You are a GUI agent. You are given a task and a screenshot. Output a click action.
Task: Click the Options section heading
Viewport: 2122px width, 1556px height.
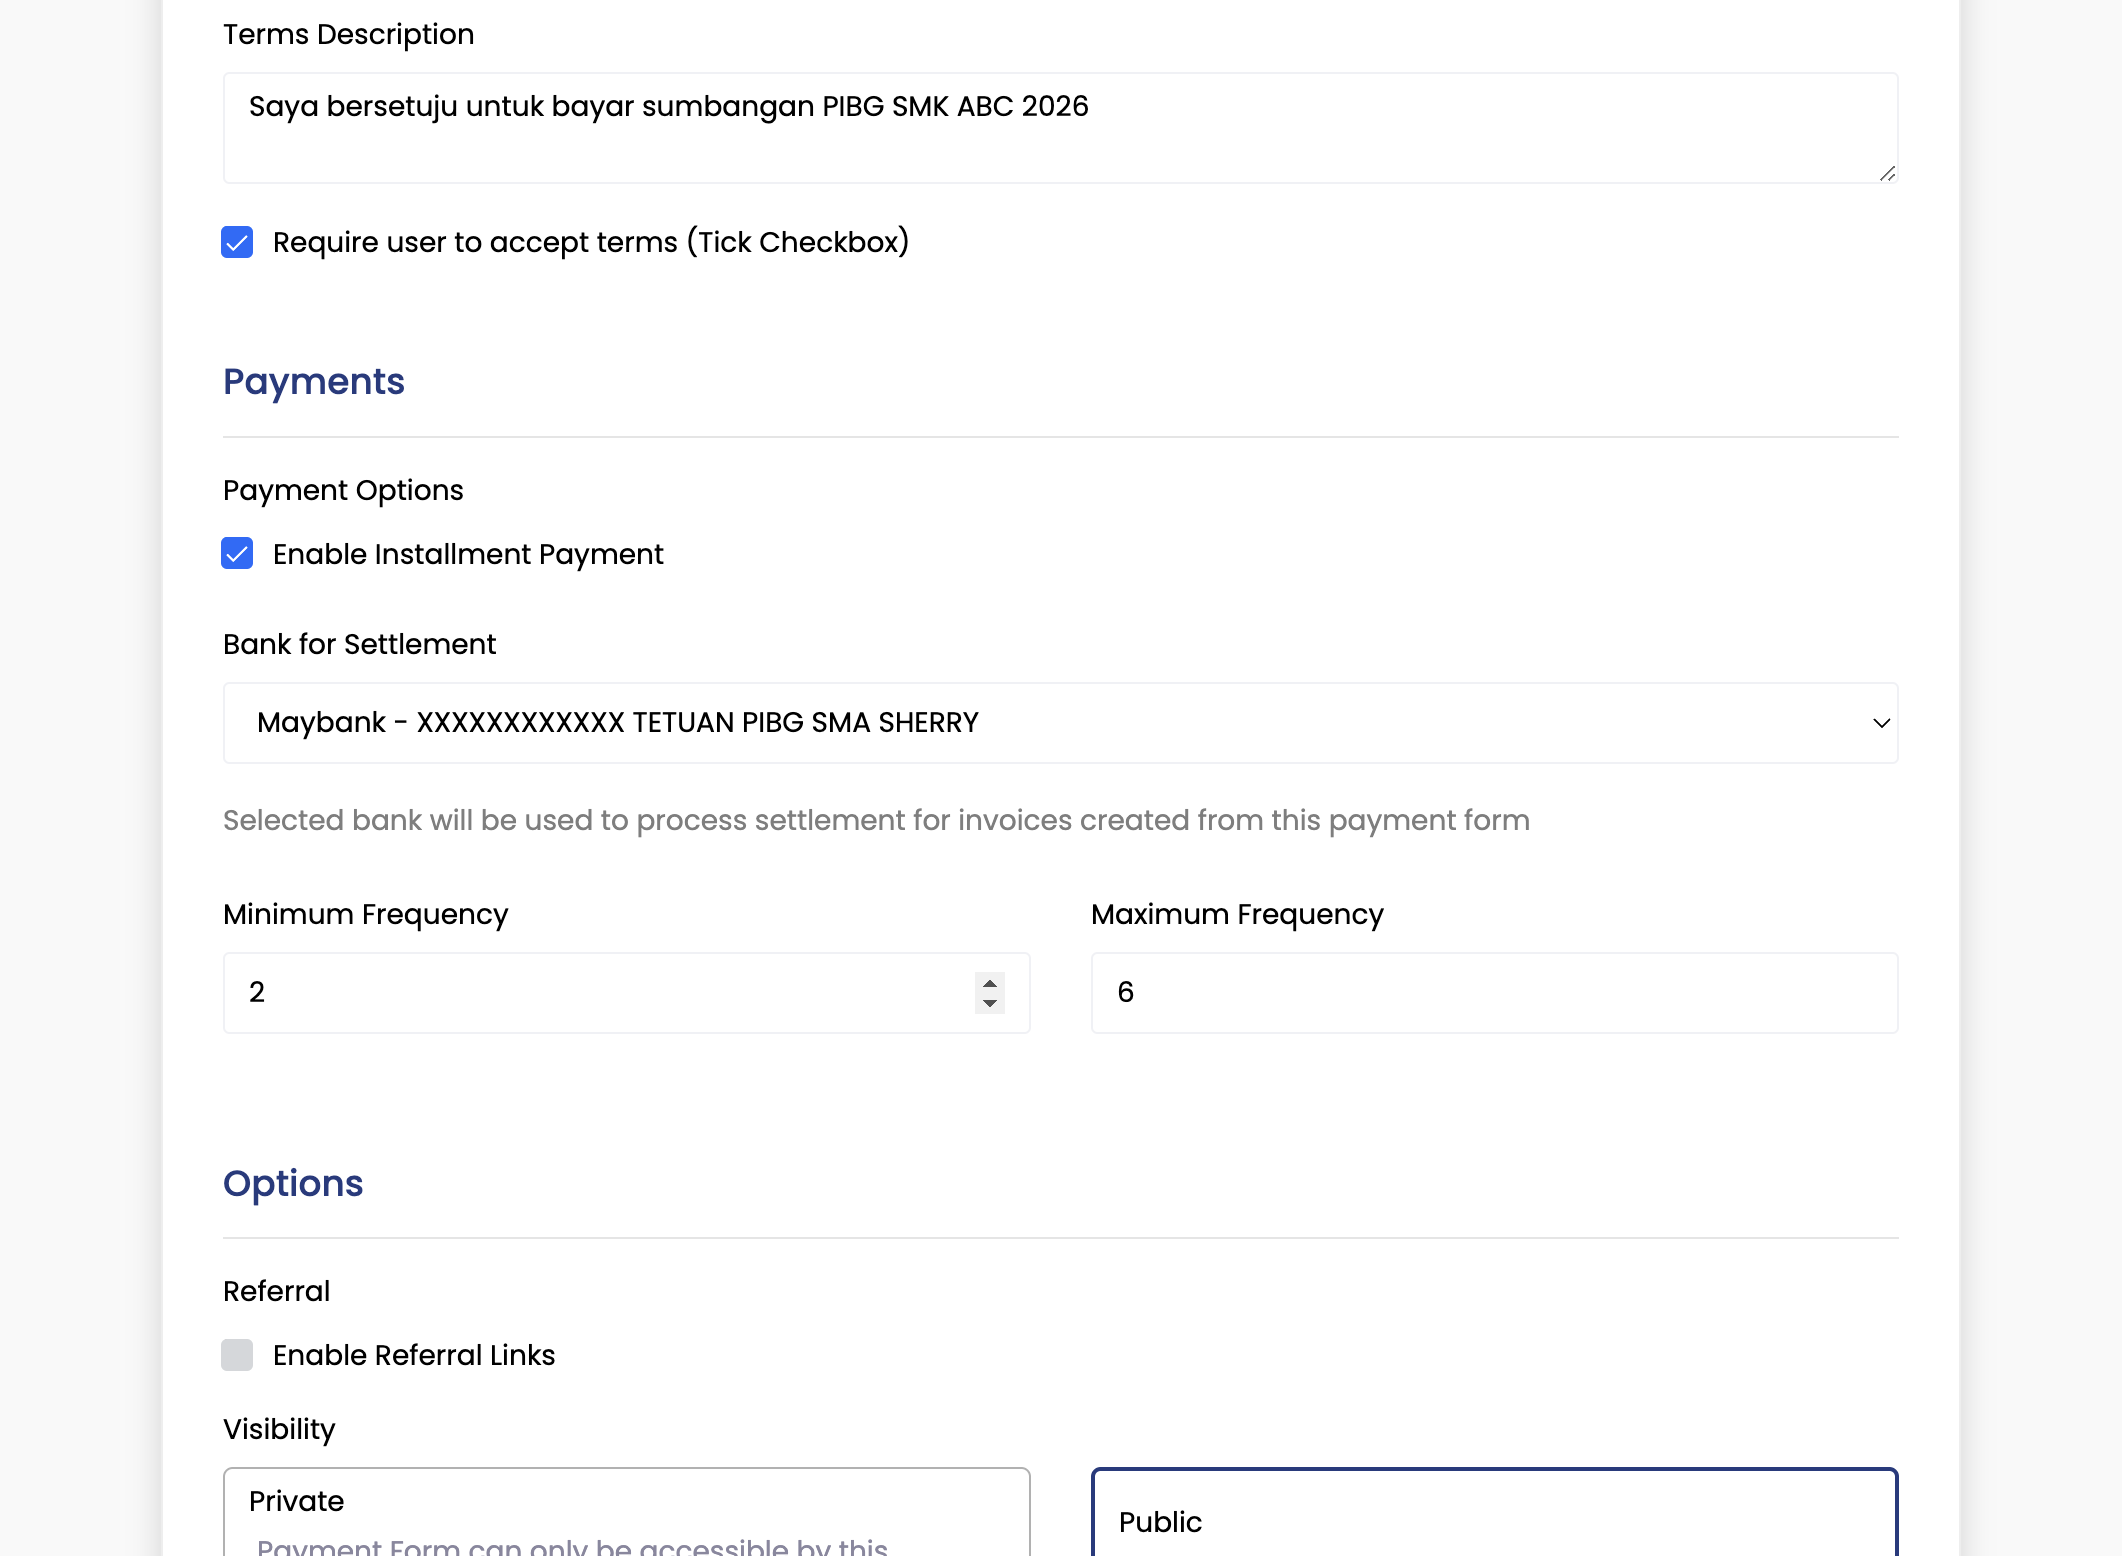293,1184
